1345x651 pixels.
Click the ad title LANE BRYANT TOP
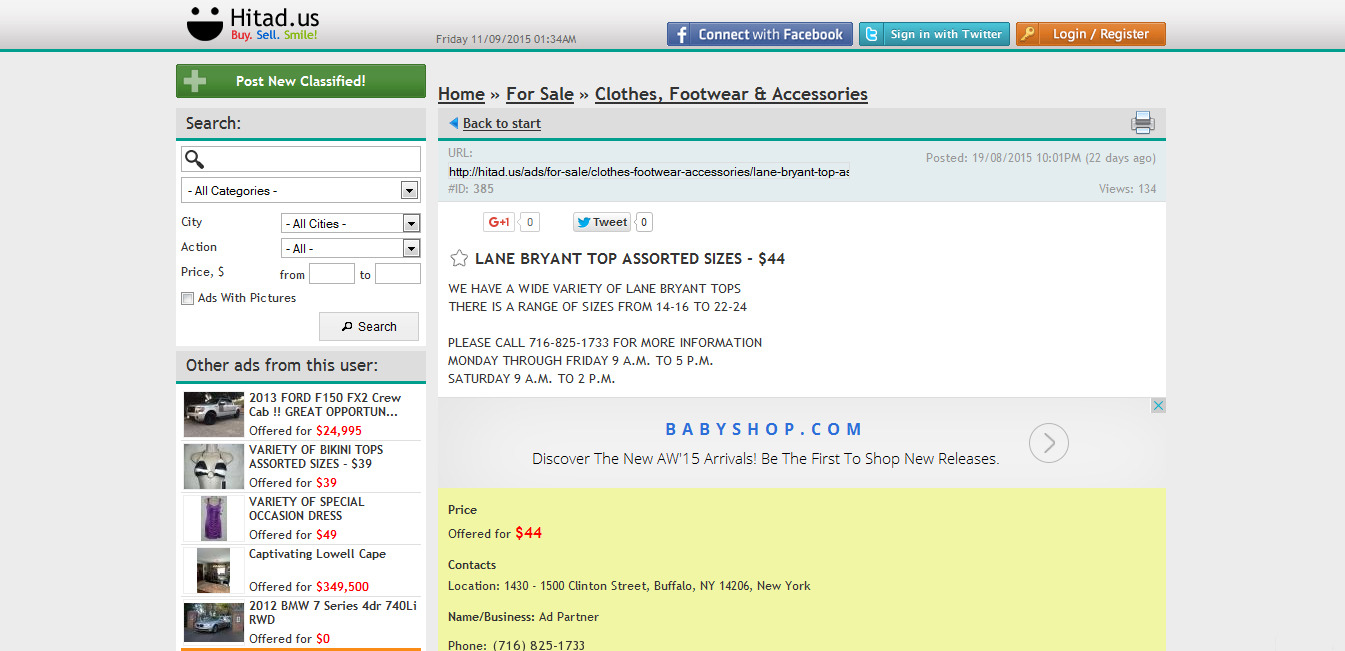[630, 258]
